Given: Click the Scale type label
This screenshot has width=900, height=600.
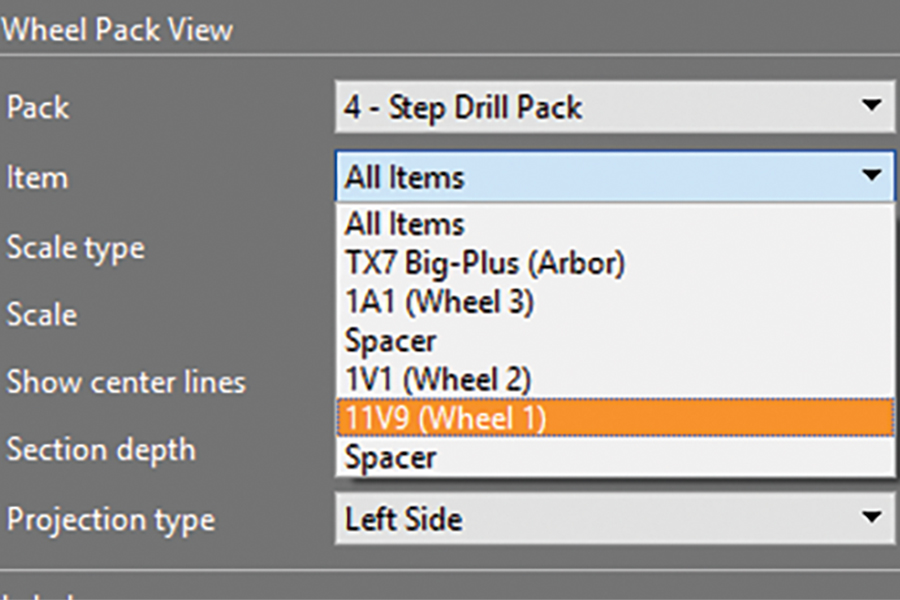Looking at the screenshot, I should click(76, 247).
